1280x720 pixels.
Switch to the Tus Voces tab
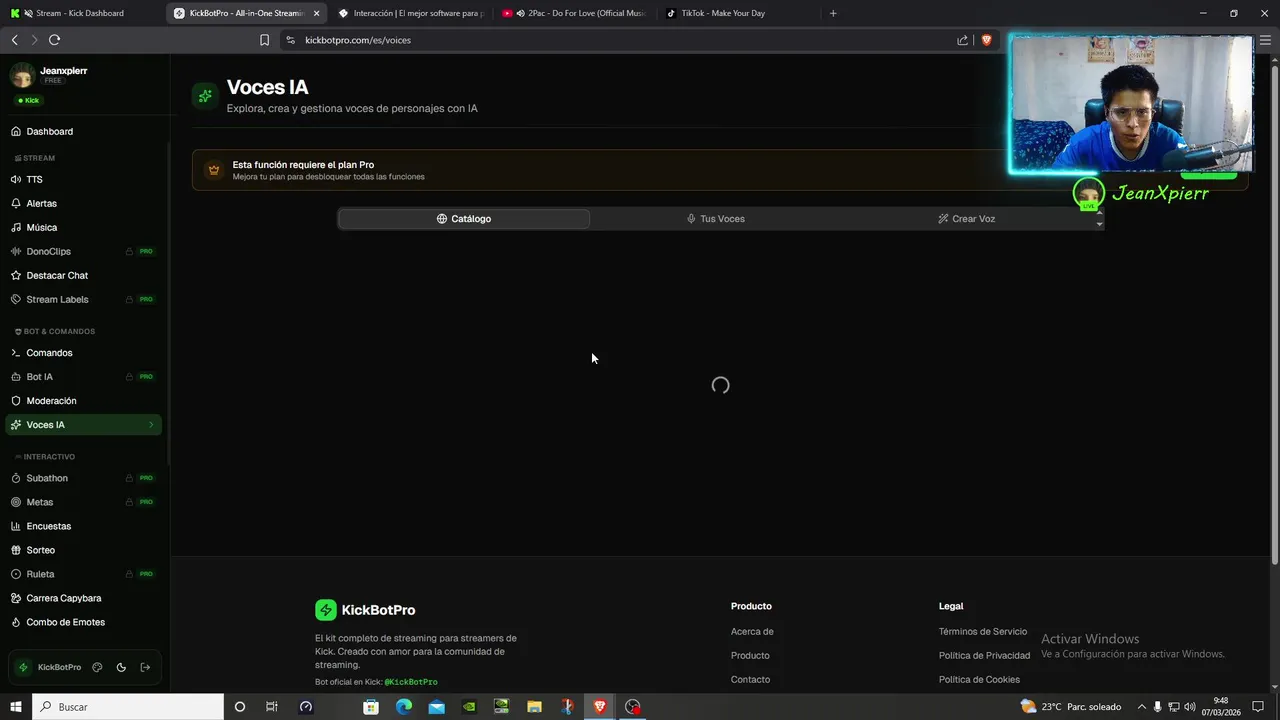click(x=716, y=219)
